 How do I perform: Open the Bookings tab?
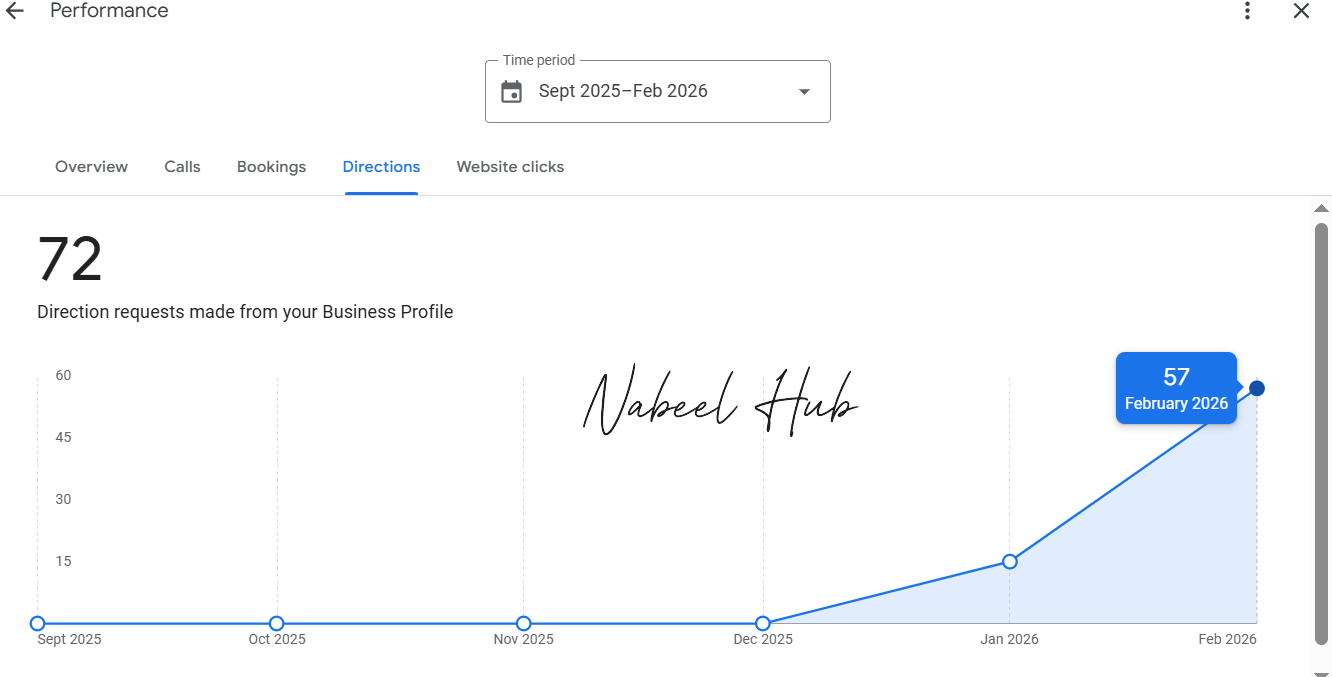point(271,167)
